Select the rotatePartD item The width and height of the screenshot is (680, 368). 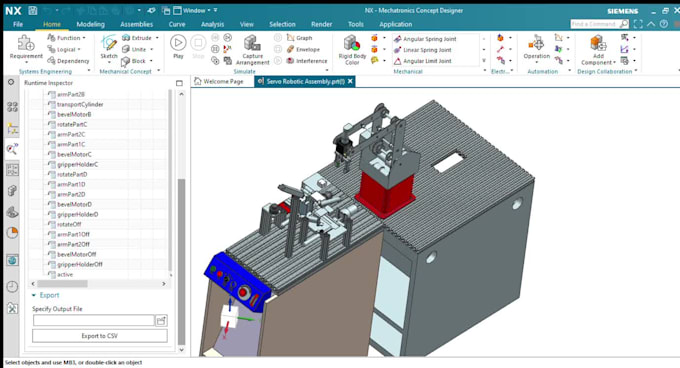click(72, 174)
